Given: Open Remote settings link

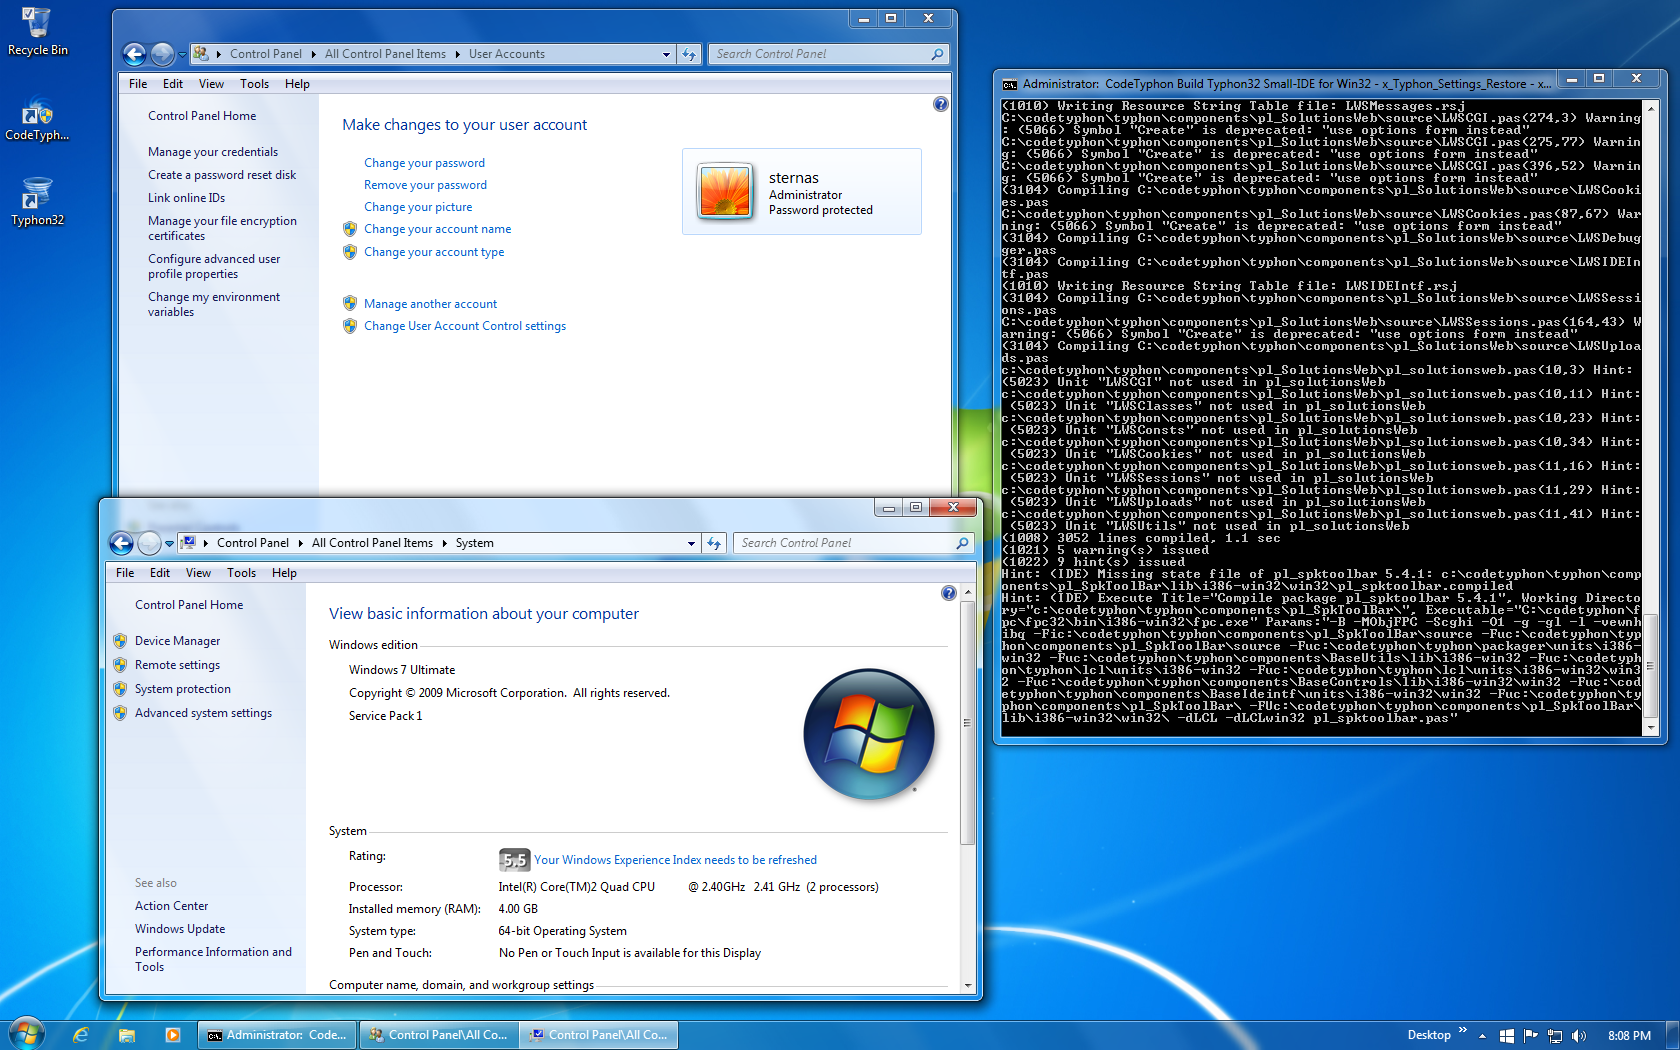Looking at the screenshot, I should 177,665.
